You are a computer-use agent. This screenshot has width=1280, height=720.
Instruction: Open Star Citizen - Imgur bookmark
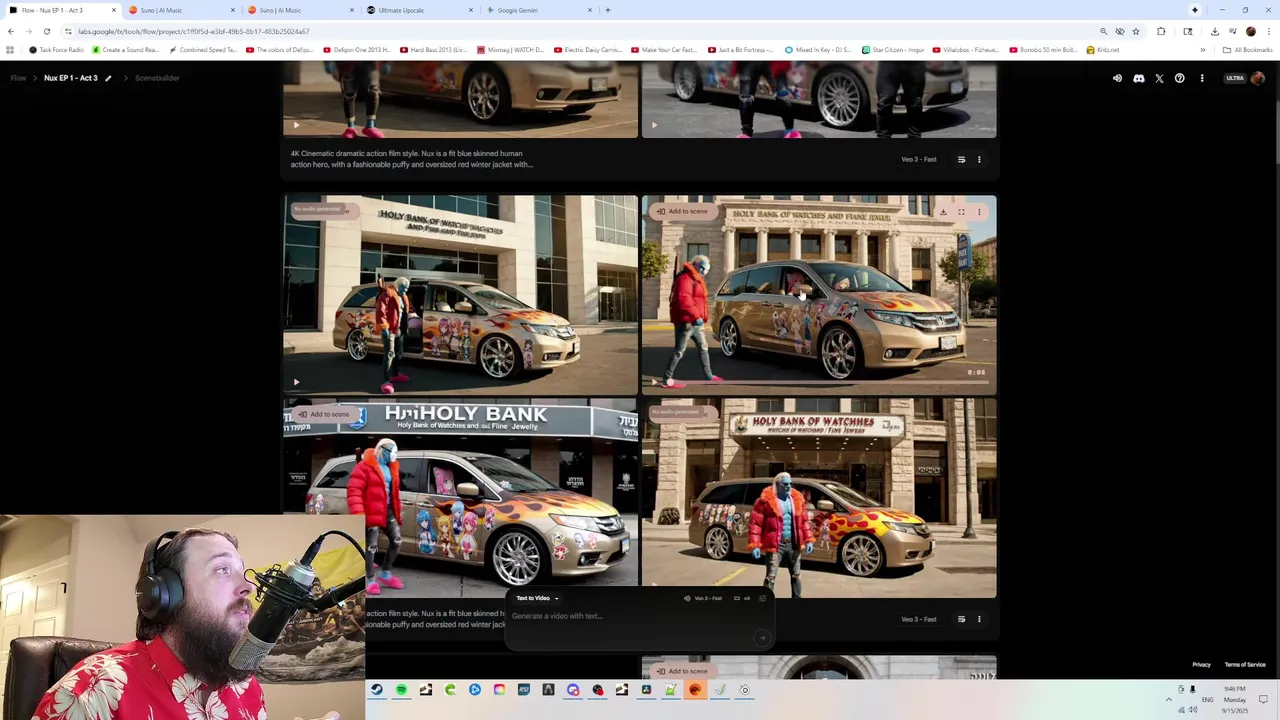point(893,49)
